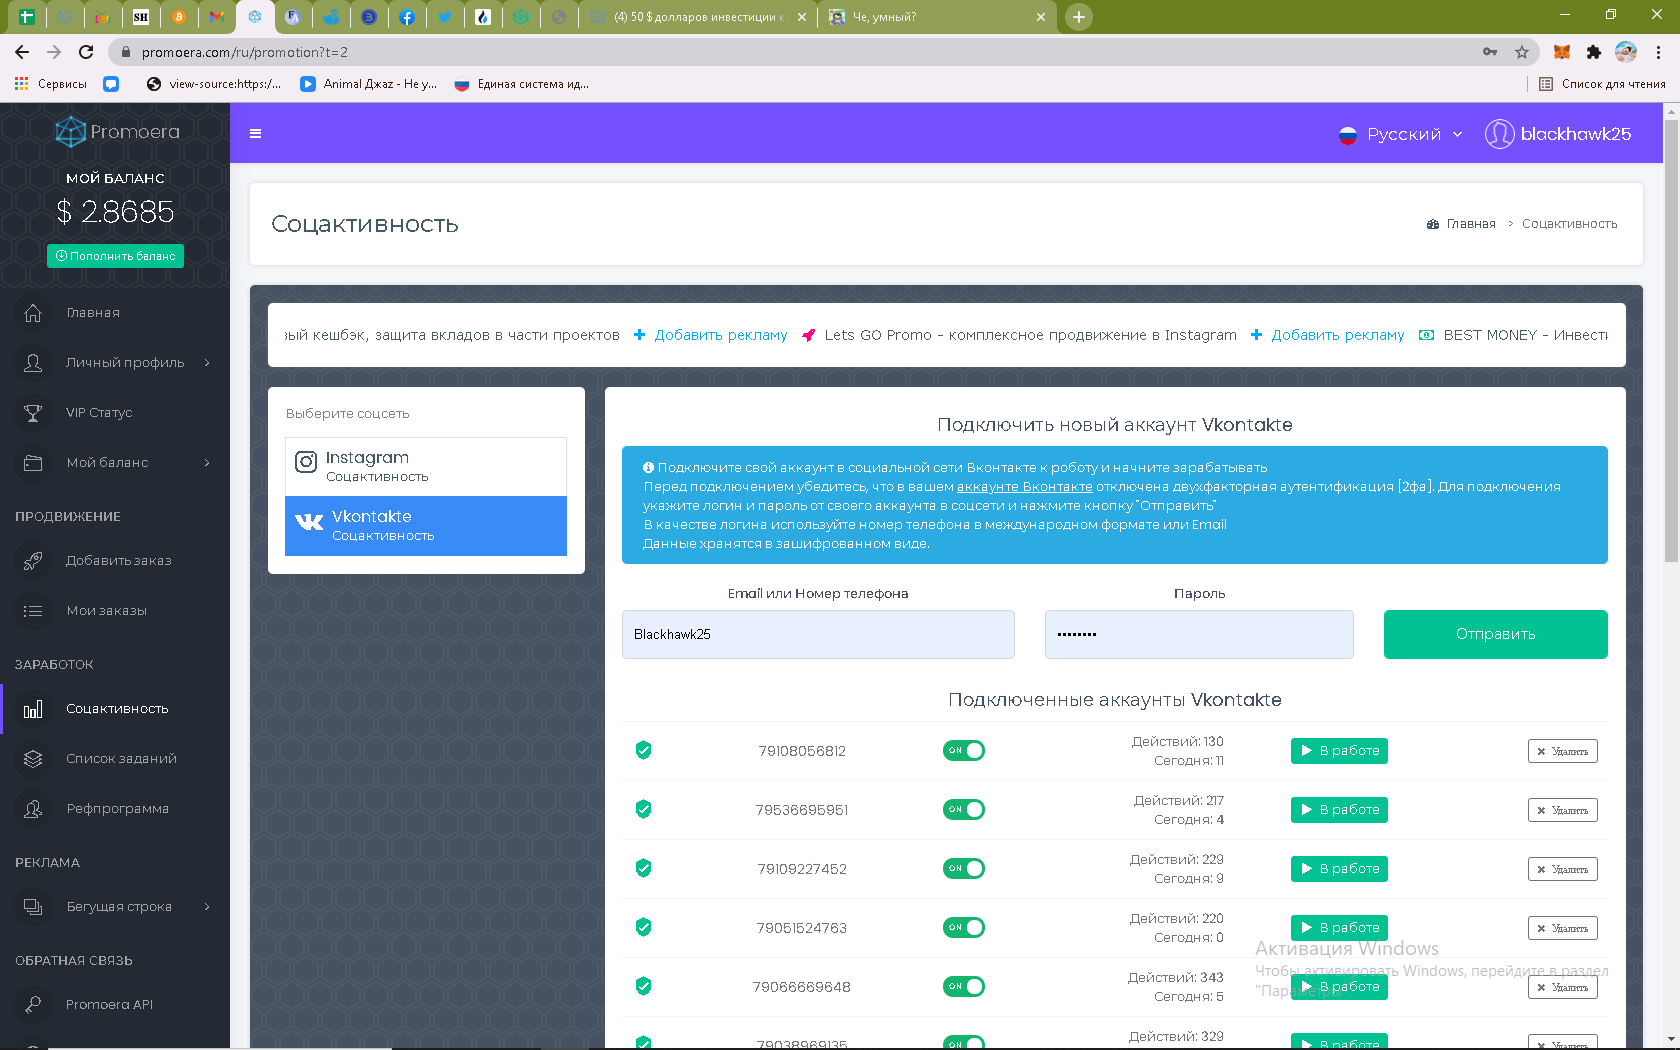Click the hamburger menu icon in purple header

255,134
